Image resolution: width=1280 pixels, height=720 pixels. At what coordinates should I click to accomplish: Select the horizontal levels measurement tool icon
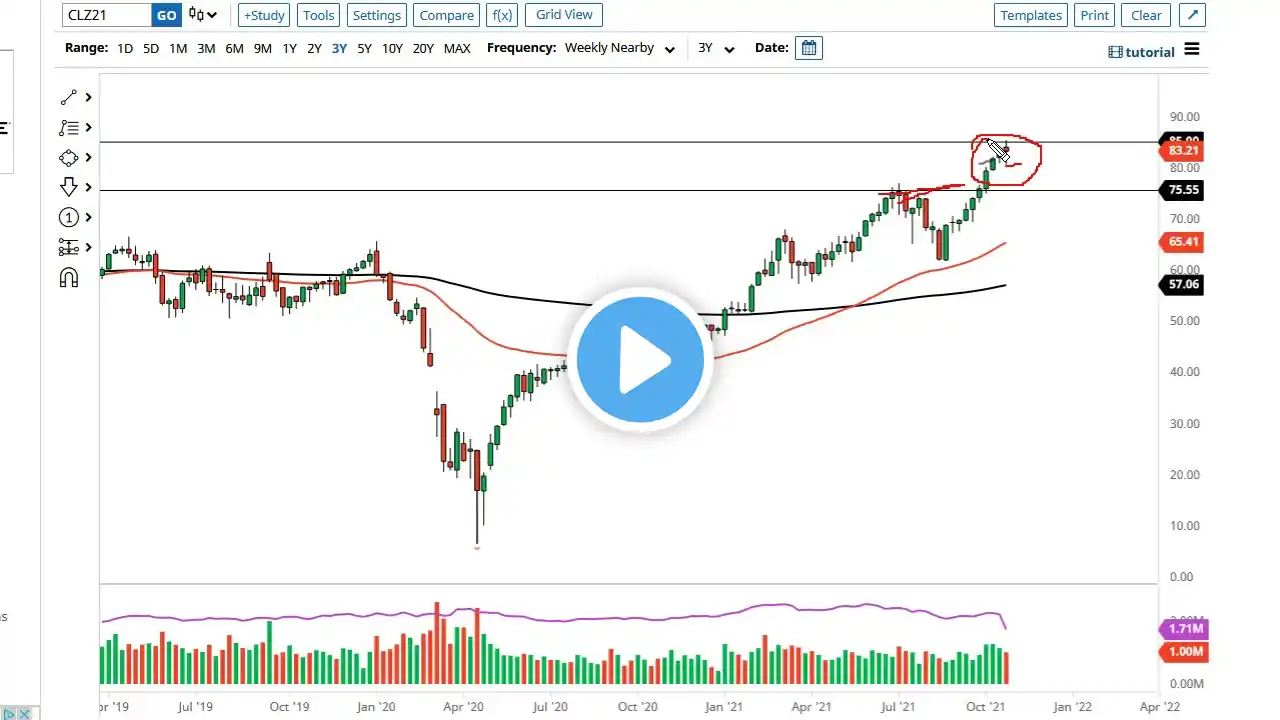coord(68,247)
